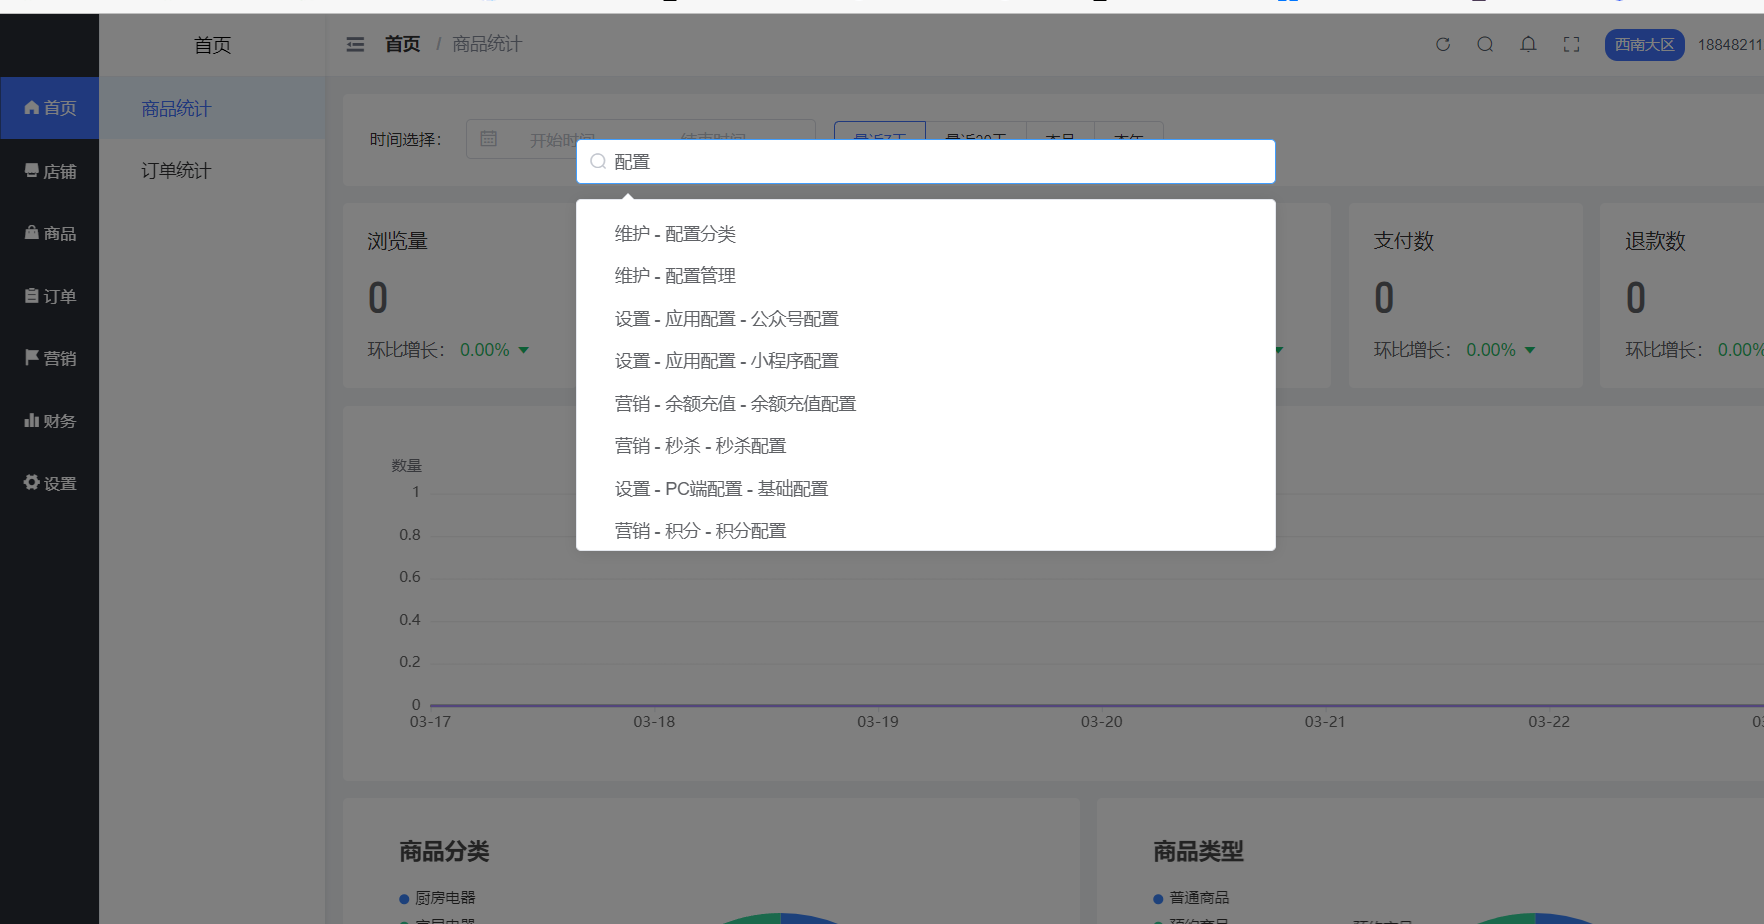The image size is (1764, 924).
Task: Open 财务 in the left sidebar
Action: tap(50, 421)
